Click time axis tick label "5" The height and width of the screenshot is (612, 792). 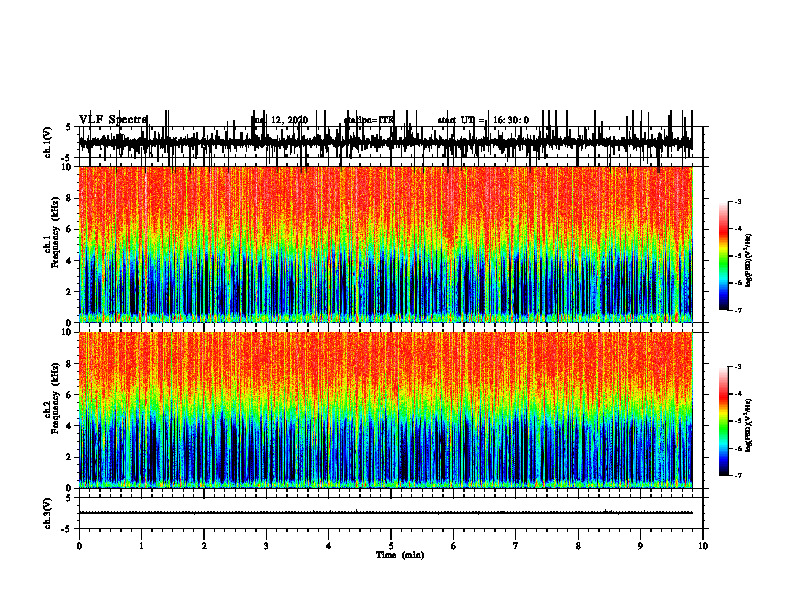tap(391, 546)
